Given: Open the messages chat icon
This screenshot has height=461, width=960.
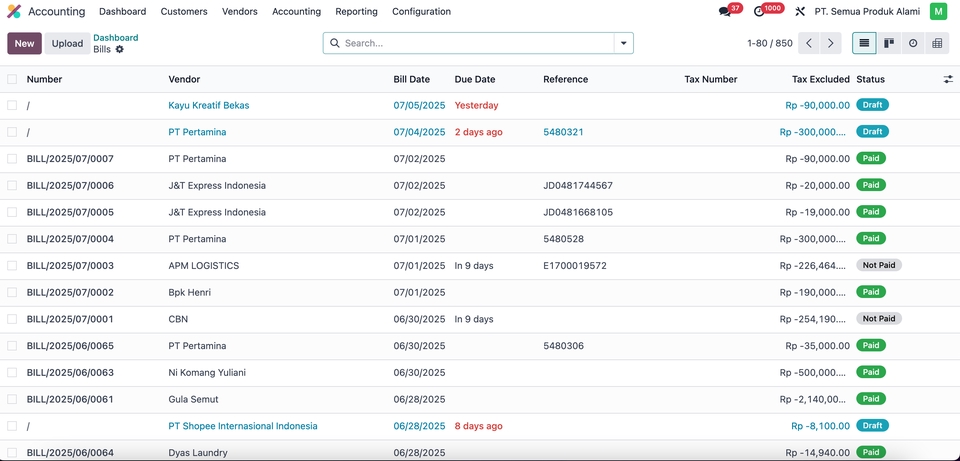Looking at the screenshot, I should (x=725, y=12).
